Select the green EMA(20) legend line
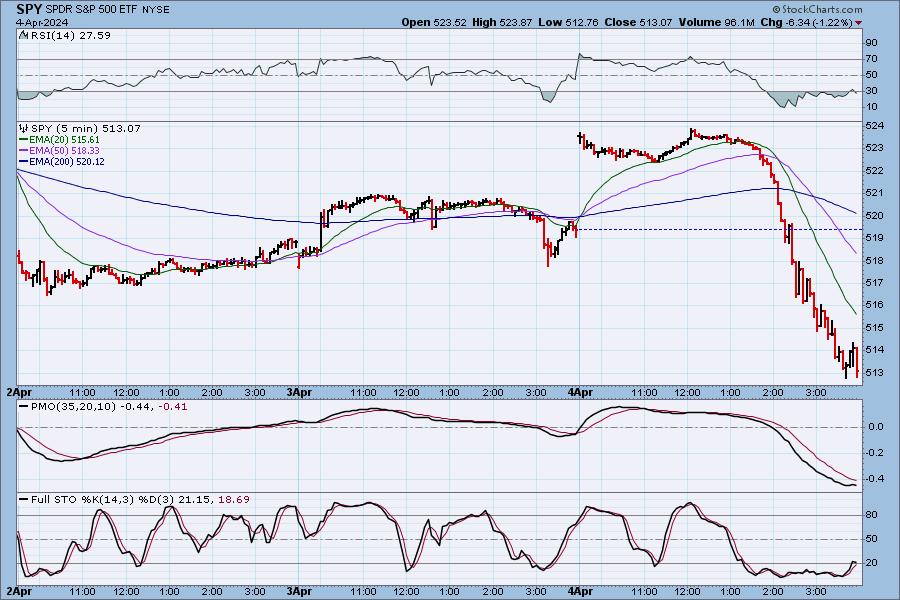The height and width of the screenshot is (600, 900). click(24, 140)
